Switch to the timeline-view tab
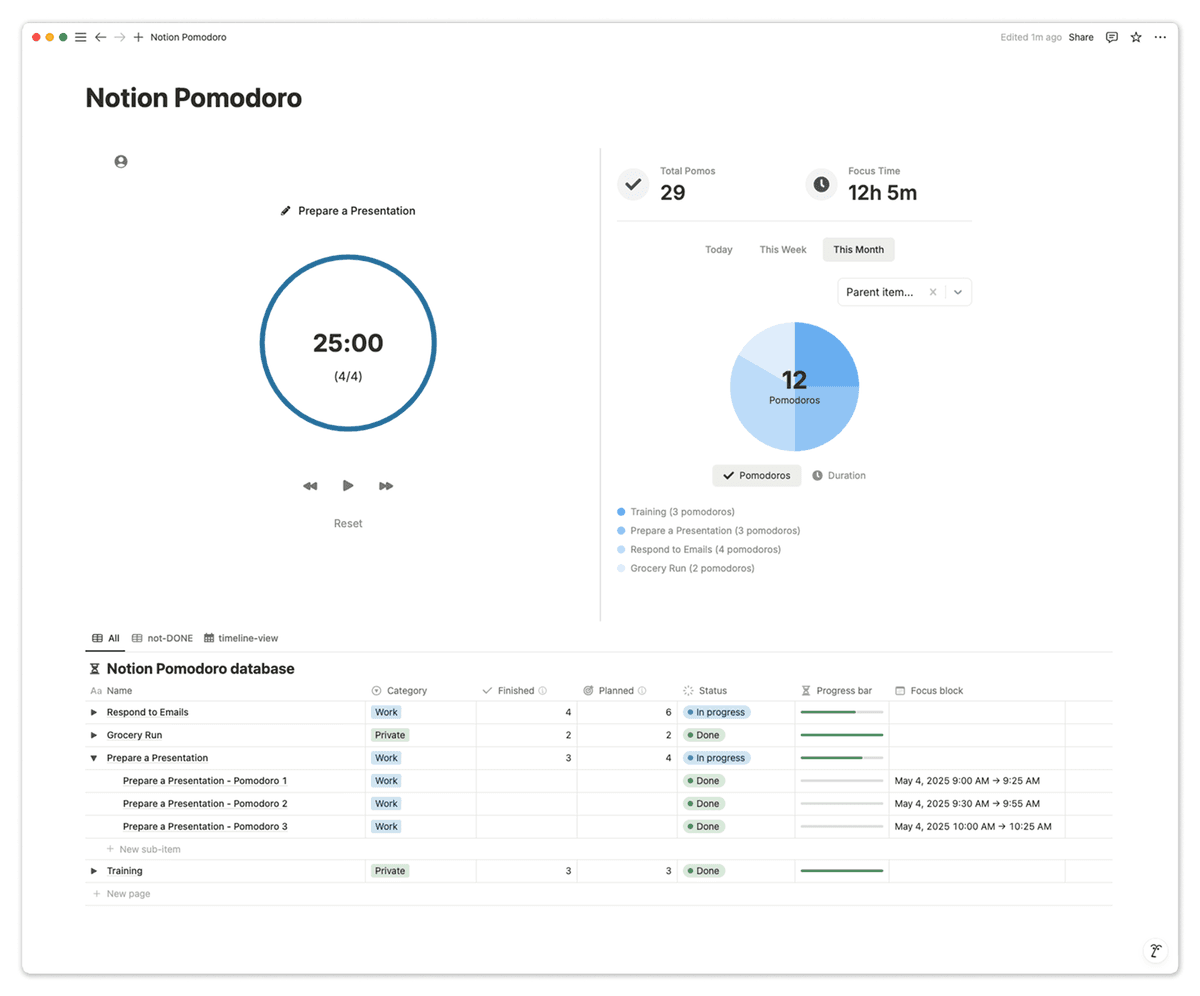This screenshot has height=996, width=1200. click(241, 638)
